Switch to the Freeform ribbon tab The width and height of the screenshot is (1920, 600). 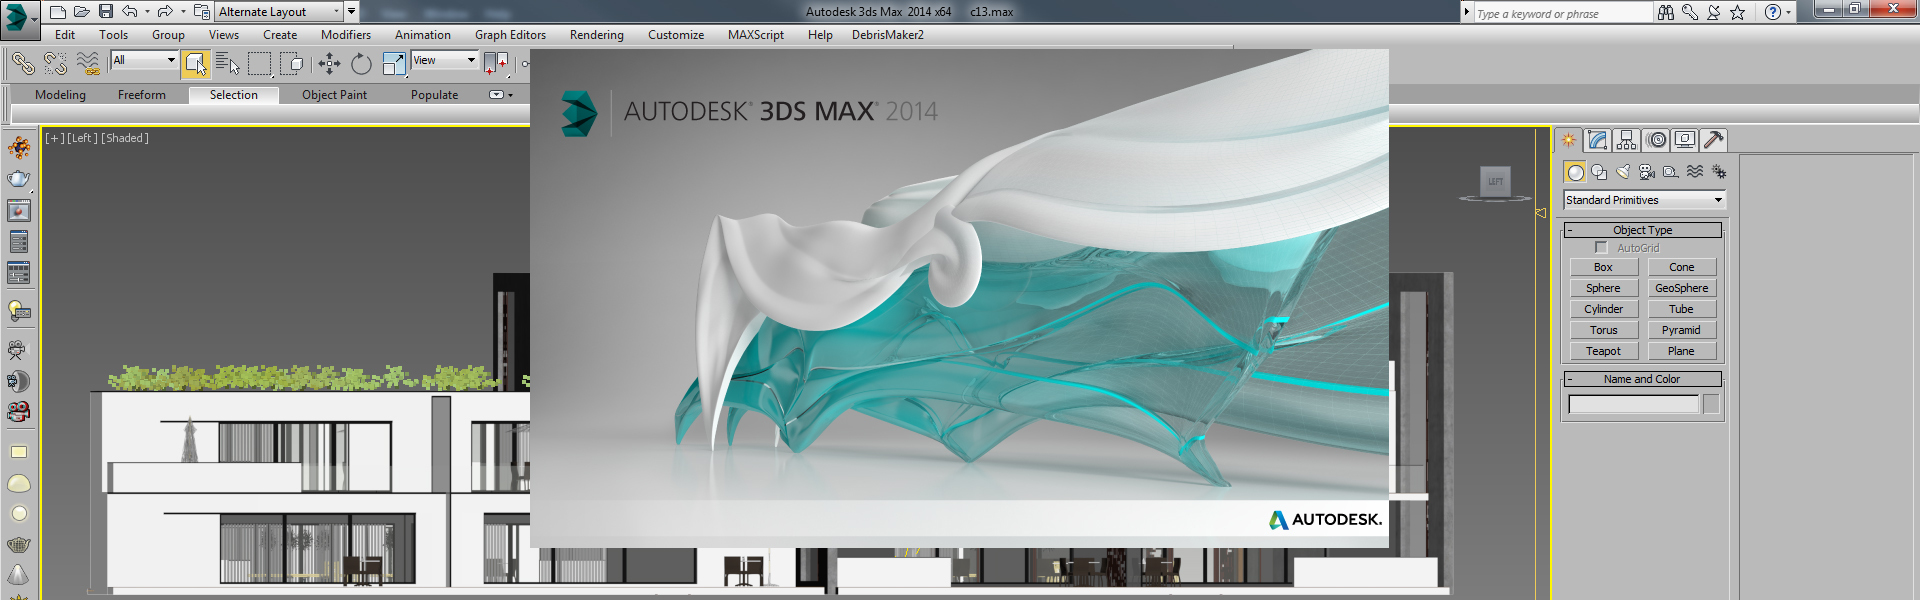[142, 95]
